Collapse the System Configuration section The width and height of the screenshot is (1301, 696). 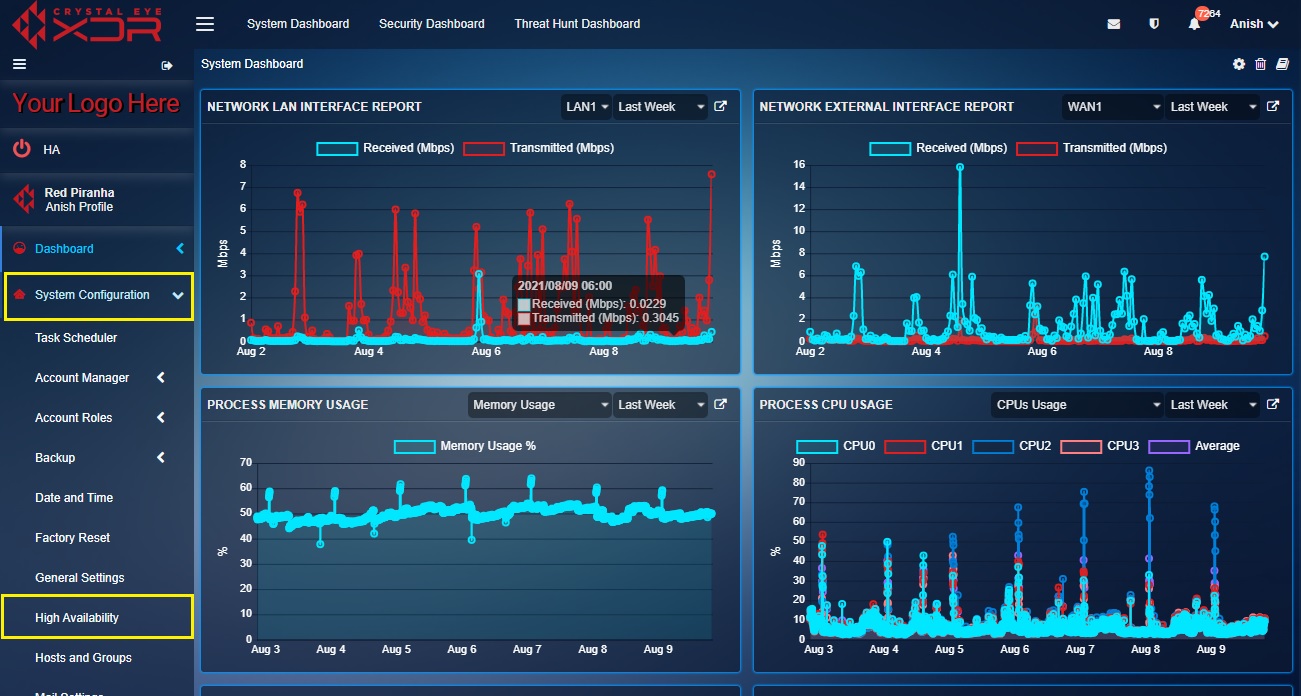coord(98,296)
